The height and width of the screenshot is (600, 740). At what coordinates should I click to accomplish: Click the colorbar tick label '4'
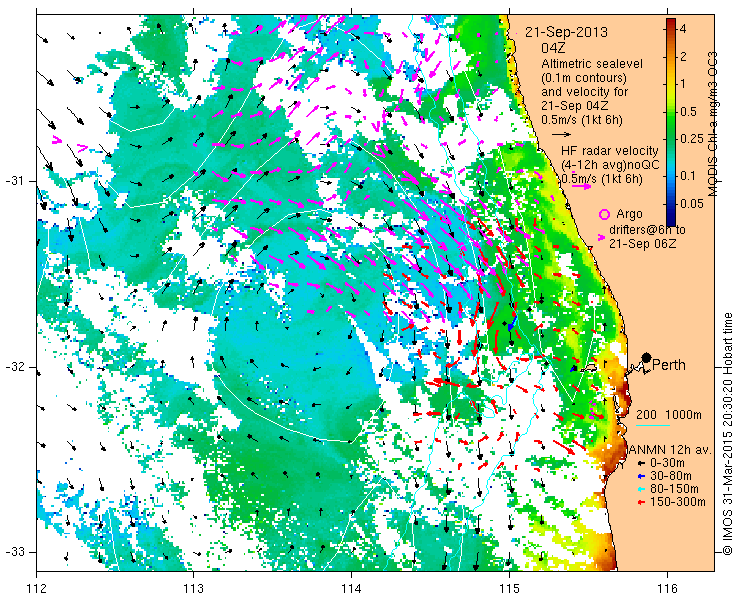[683, 29]
